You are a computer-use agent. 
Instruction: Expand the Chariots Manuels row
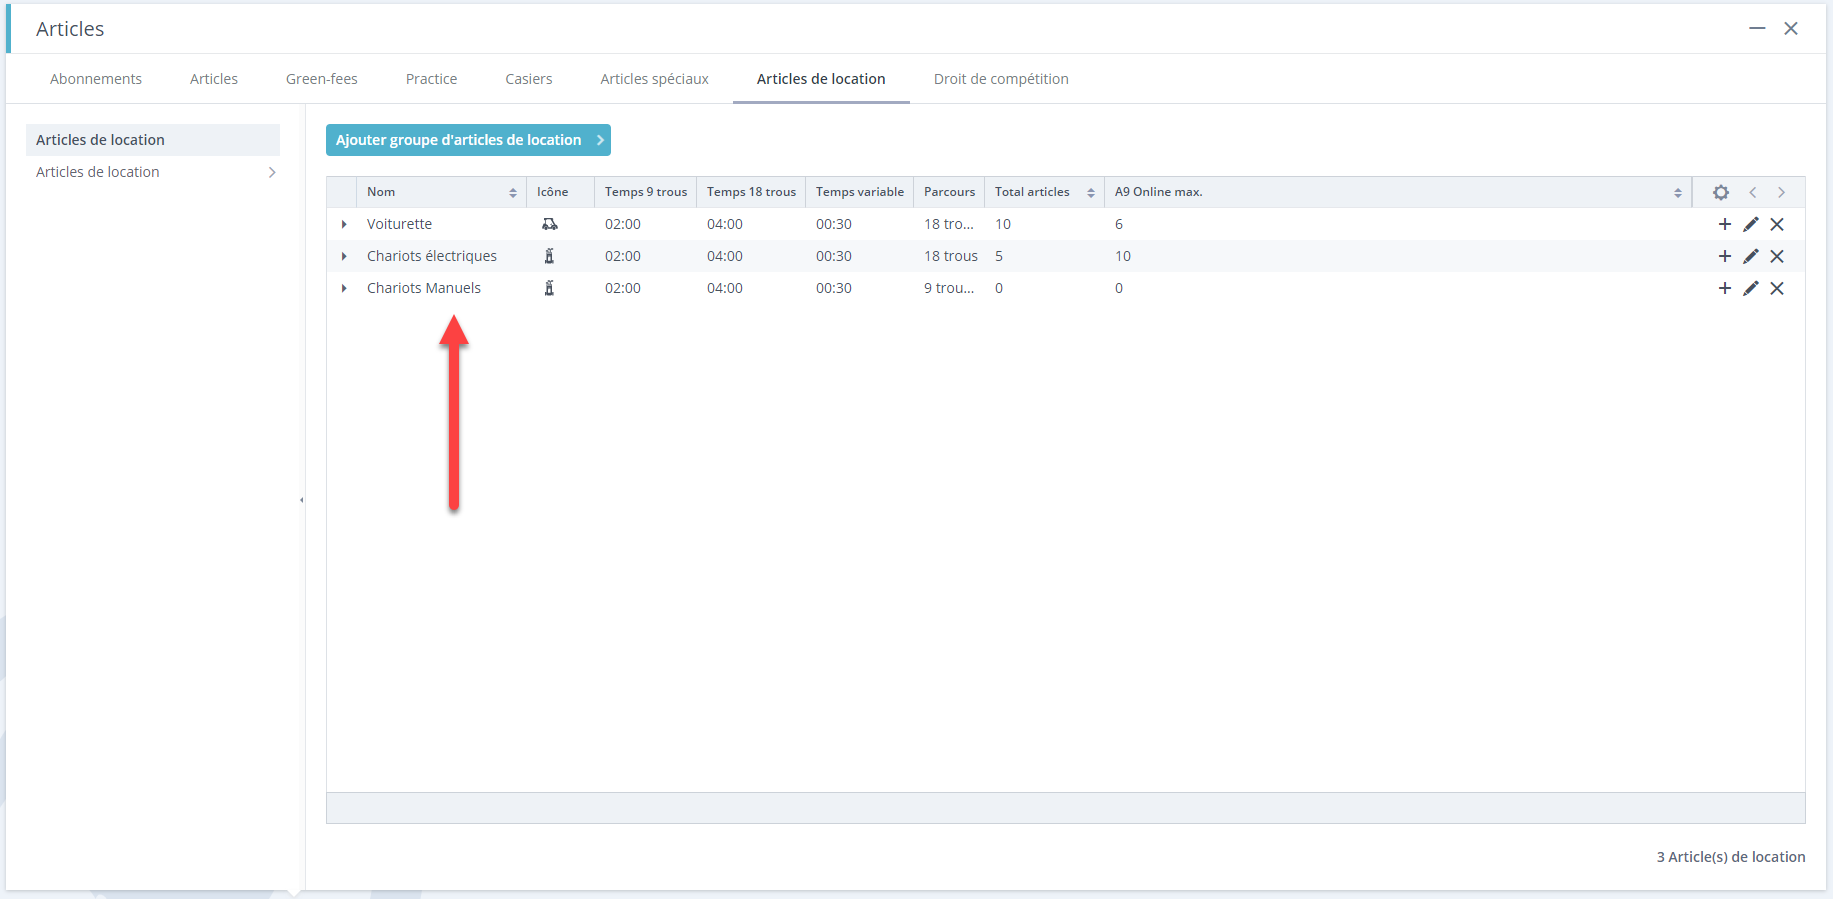pyautogui.click(x=344, y=288)
